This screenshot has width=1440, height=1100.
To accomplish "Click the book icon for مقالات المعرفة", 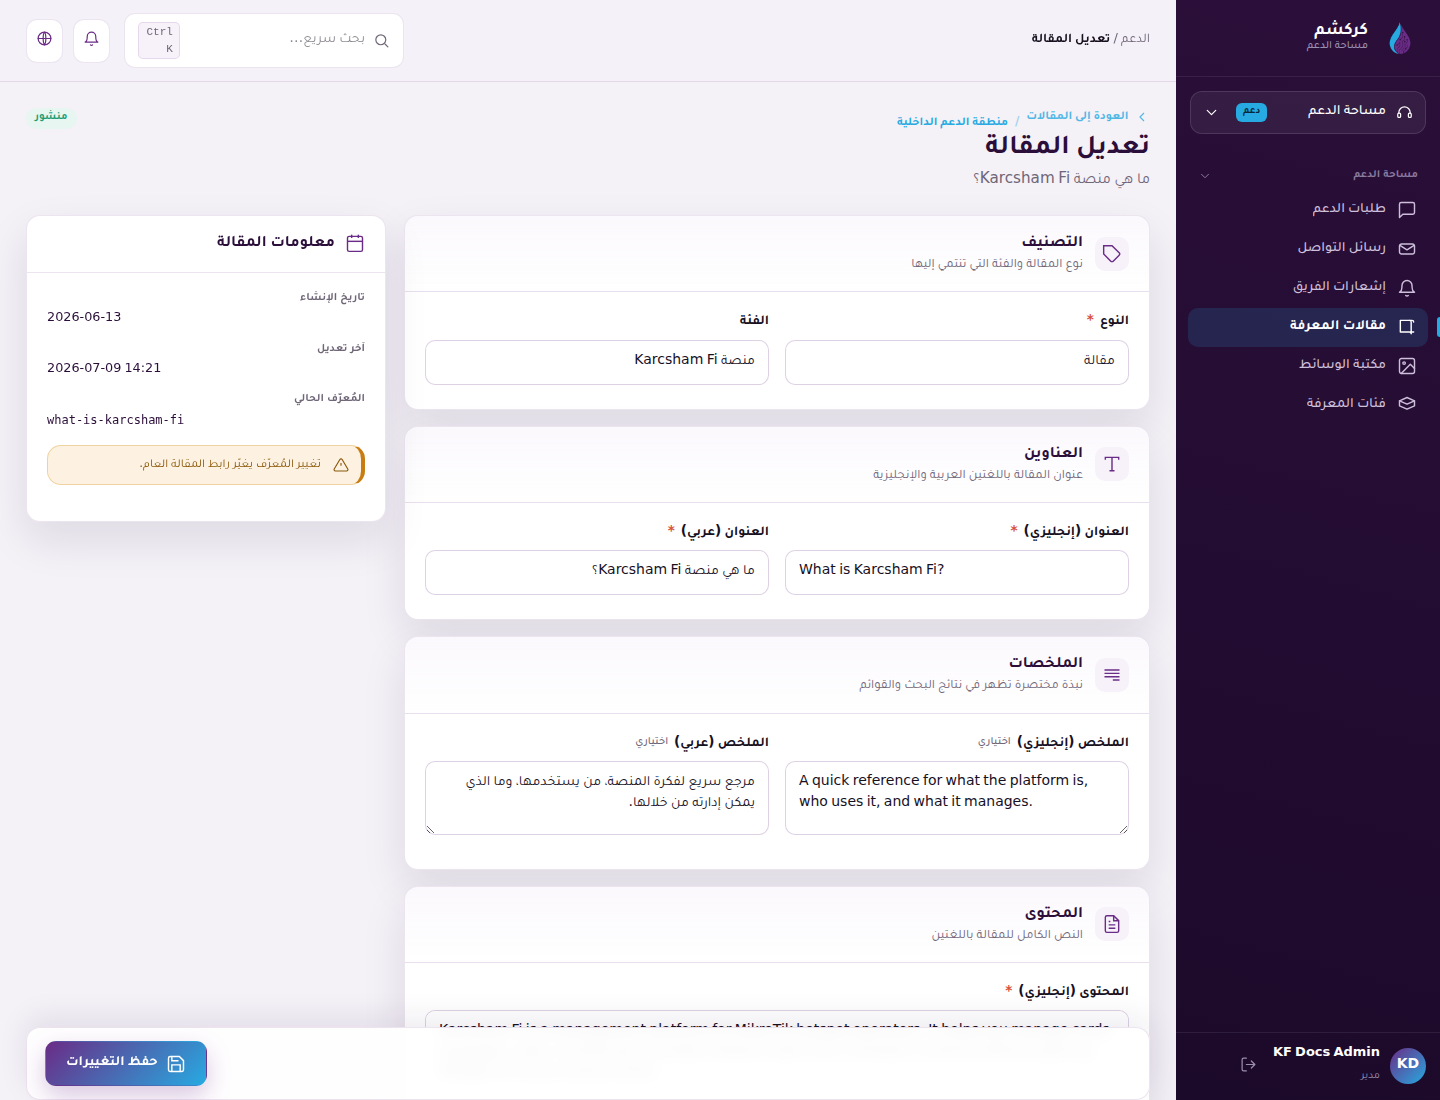I will click(1407, 326).
